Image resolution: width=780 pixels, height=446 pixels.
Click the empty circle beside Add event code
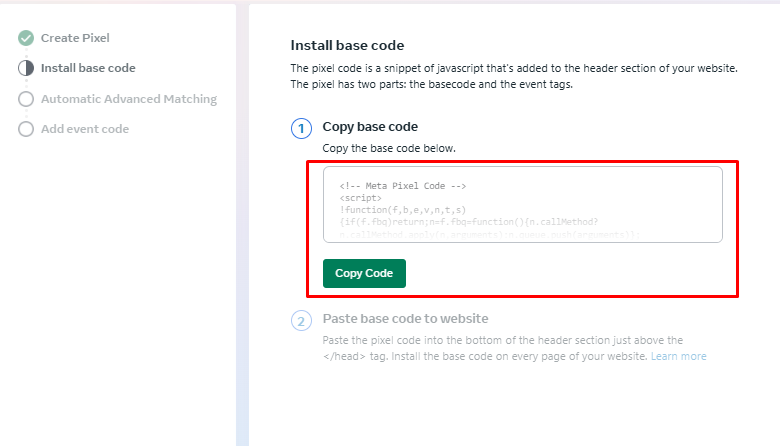click(26, 129)
